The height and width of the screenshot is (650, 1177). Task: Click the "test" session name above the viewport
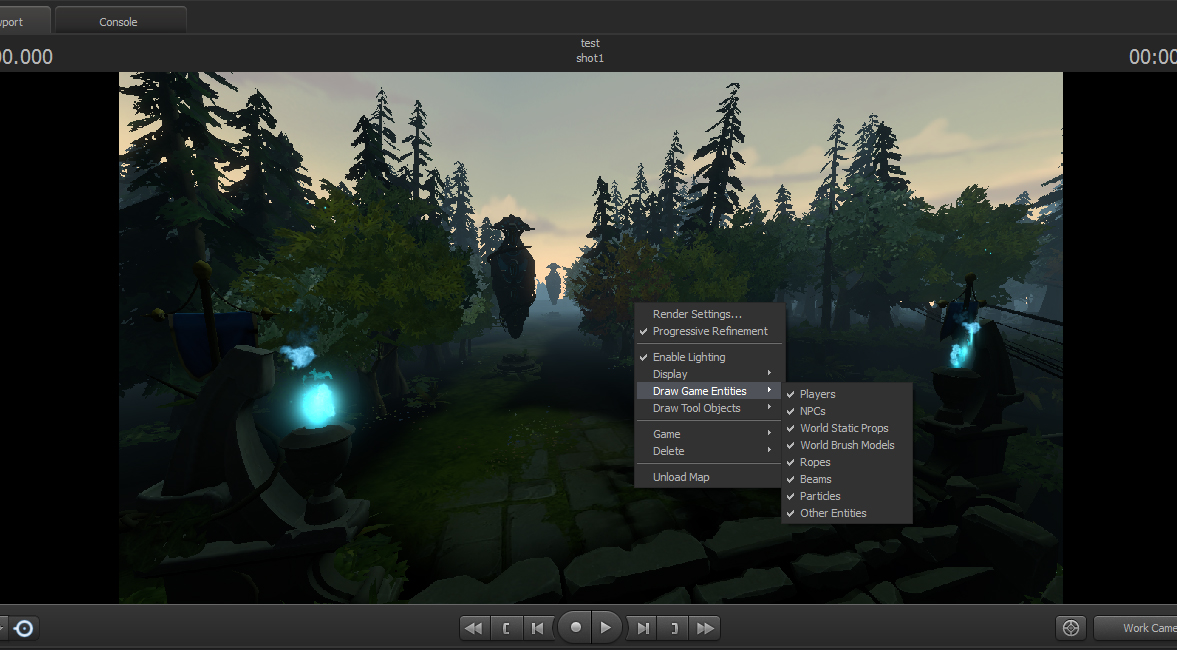pos(590,44)
